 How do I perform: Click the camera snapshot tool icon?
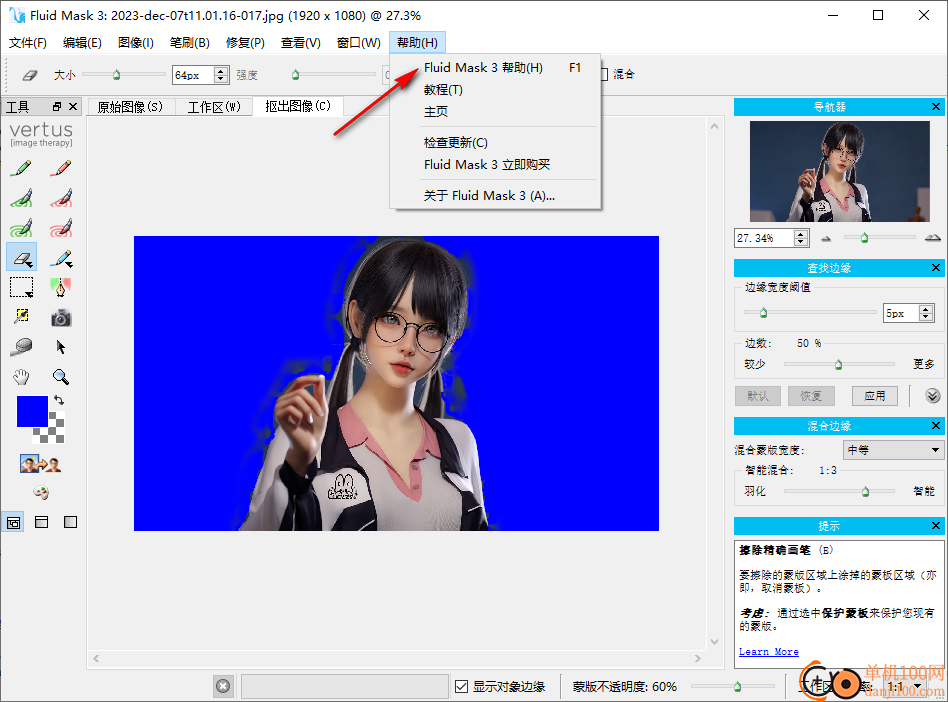pos(60,317)
